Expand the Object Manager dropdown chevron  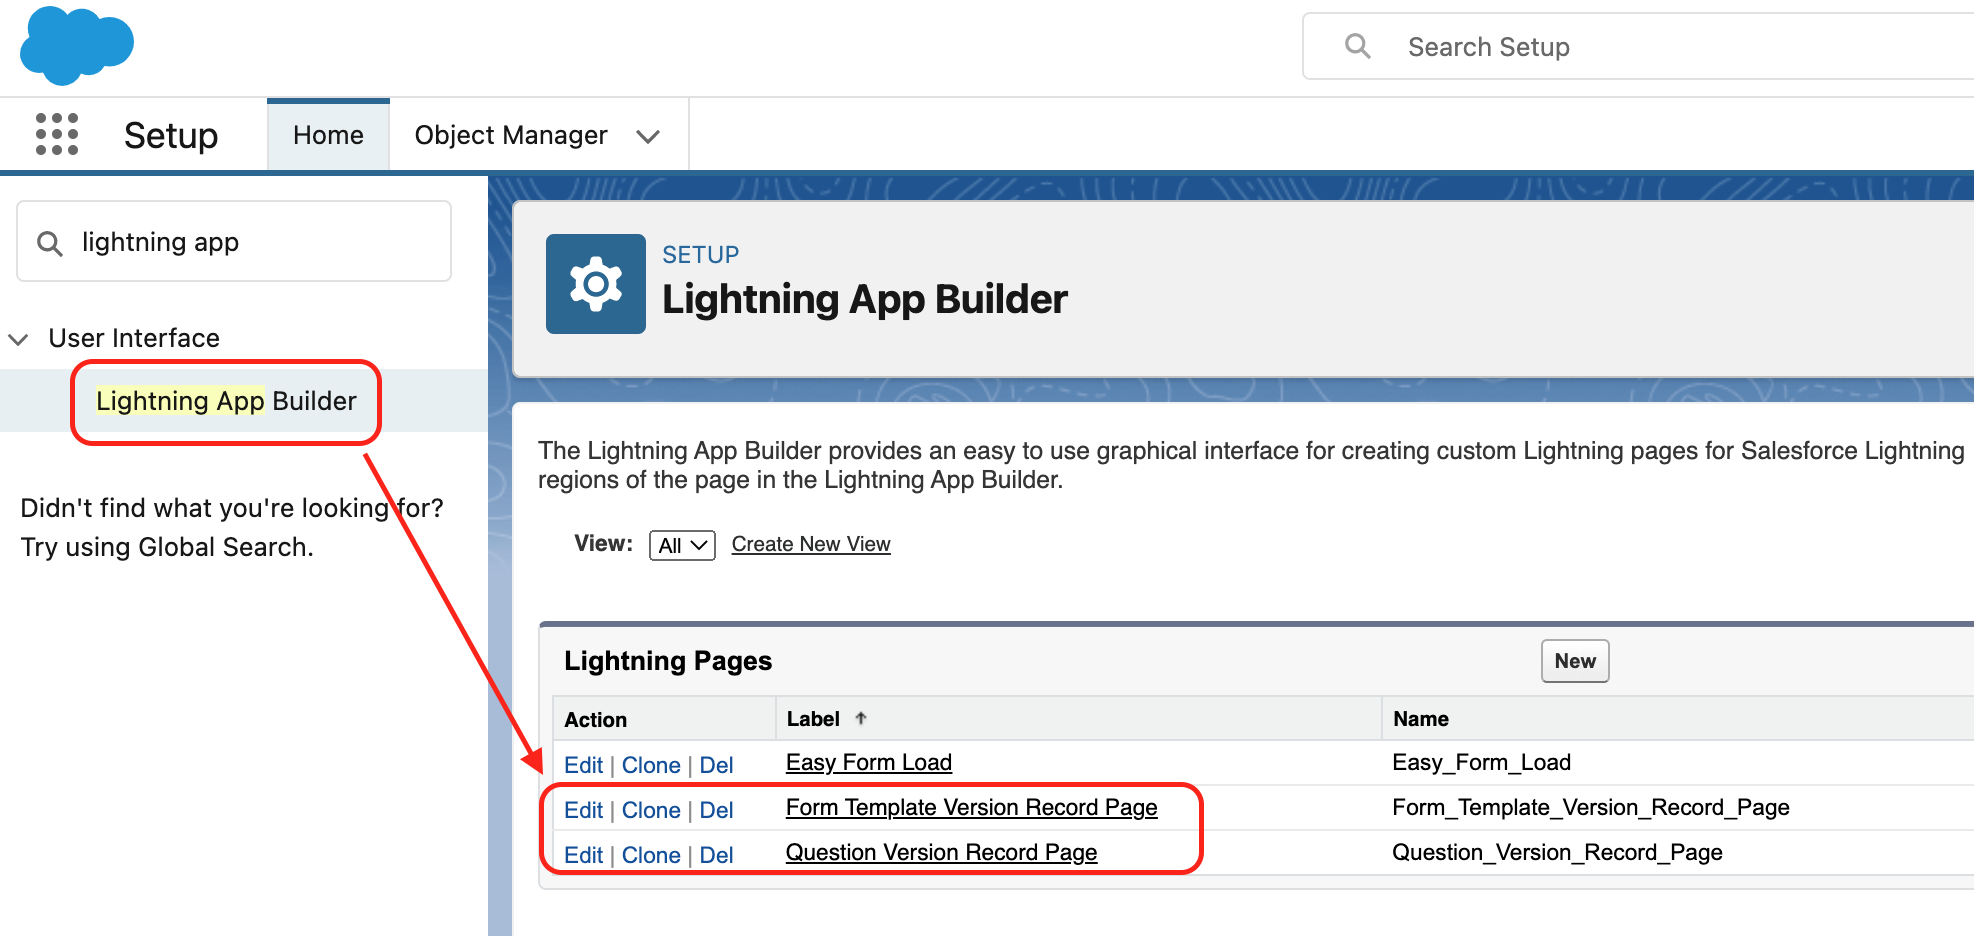[x=648, y=137]
